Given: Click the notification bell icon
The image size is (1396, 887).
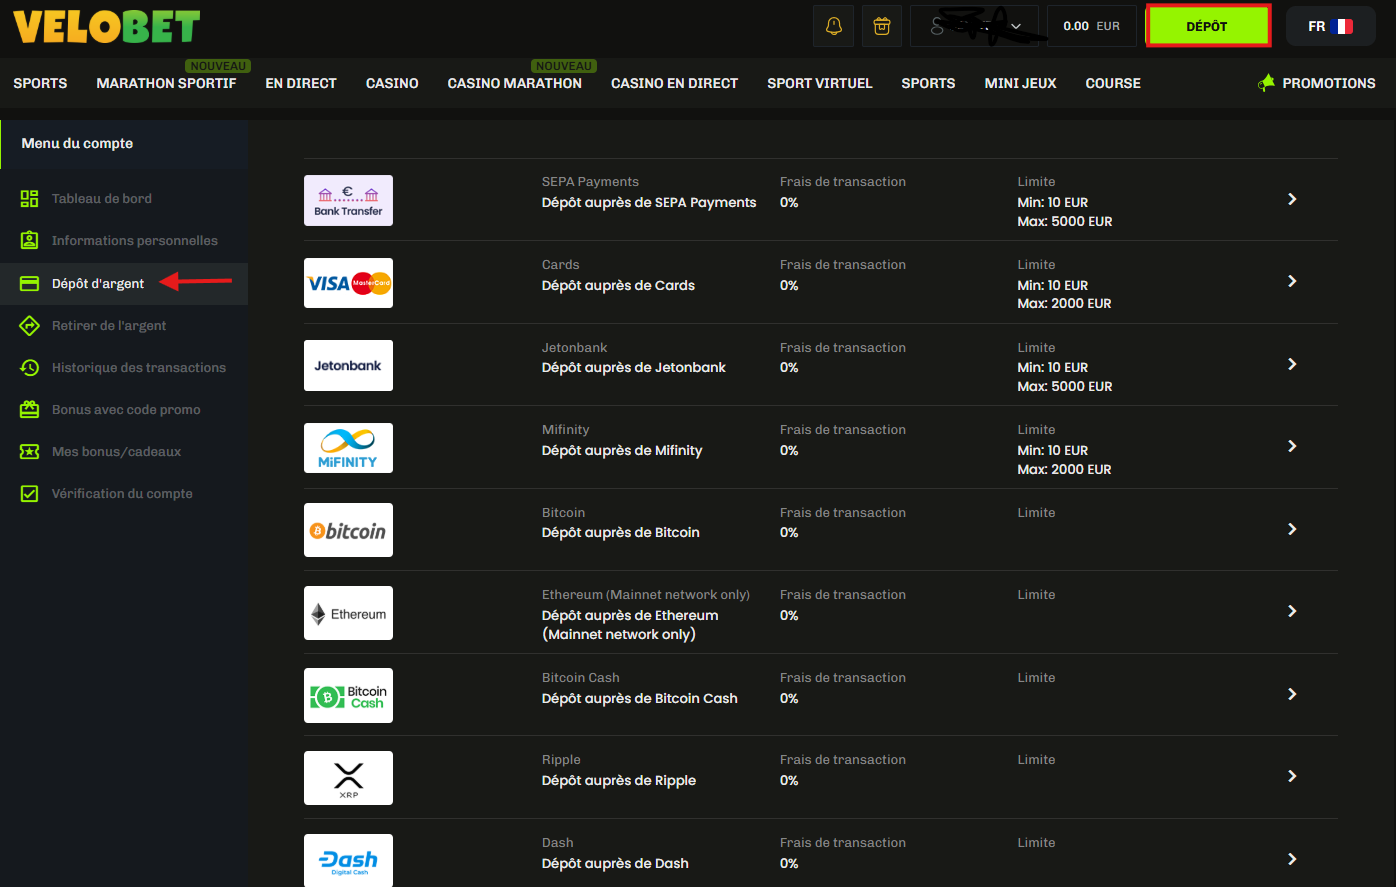Looking at the screenshot, I should click(x=834, y=27).
